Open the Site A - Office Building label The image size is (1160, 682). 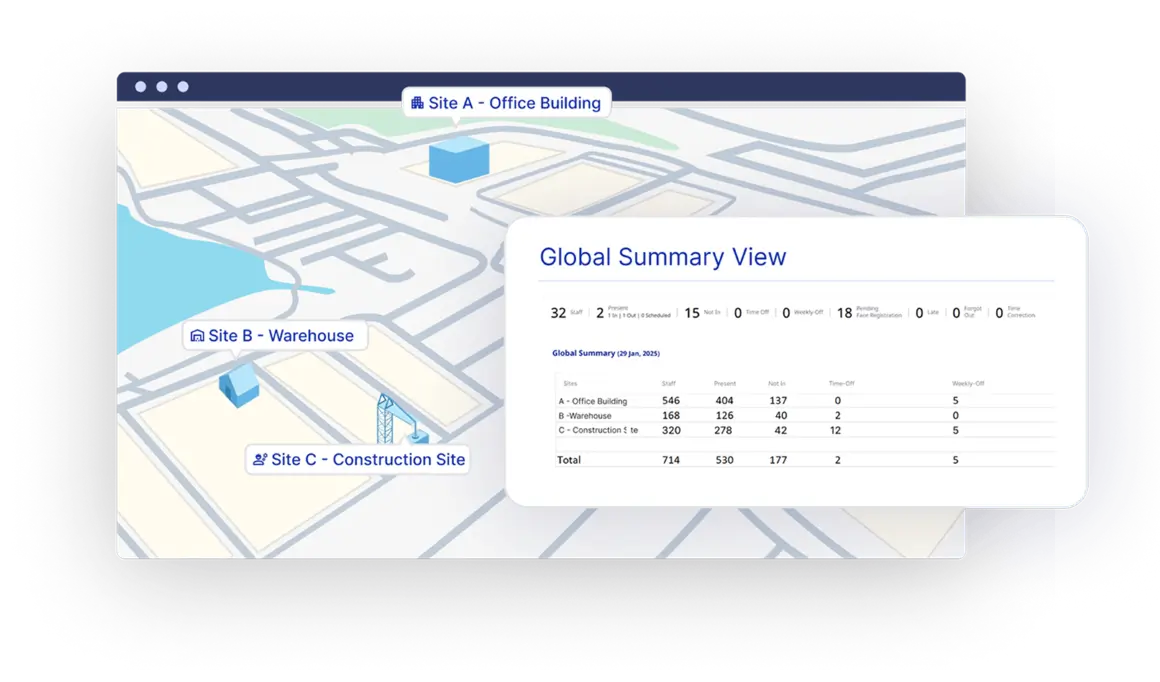pyautogui.click(x=507, y=103)
